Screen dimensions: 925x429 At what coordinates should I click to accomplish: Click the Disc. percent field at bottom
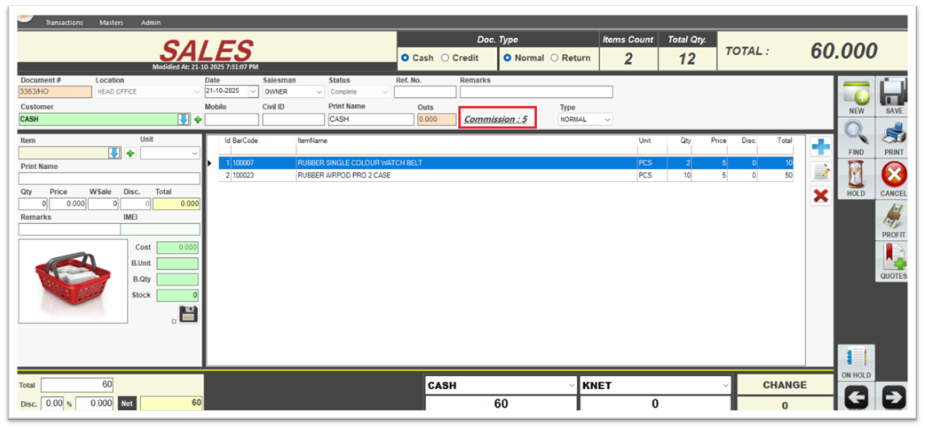click(x=54, y=404)
